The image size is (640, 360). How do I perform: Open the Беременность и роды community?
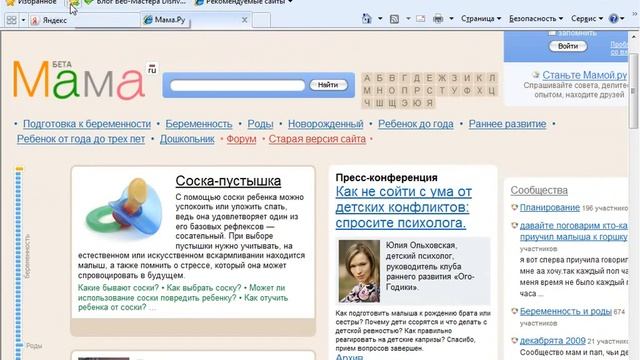566,311
